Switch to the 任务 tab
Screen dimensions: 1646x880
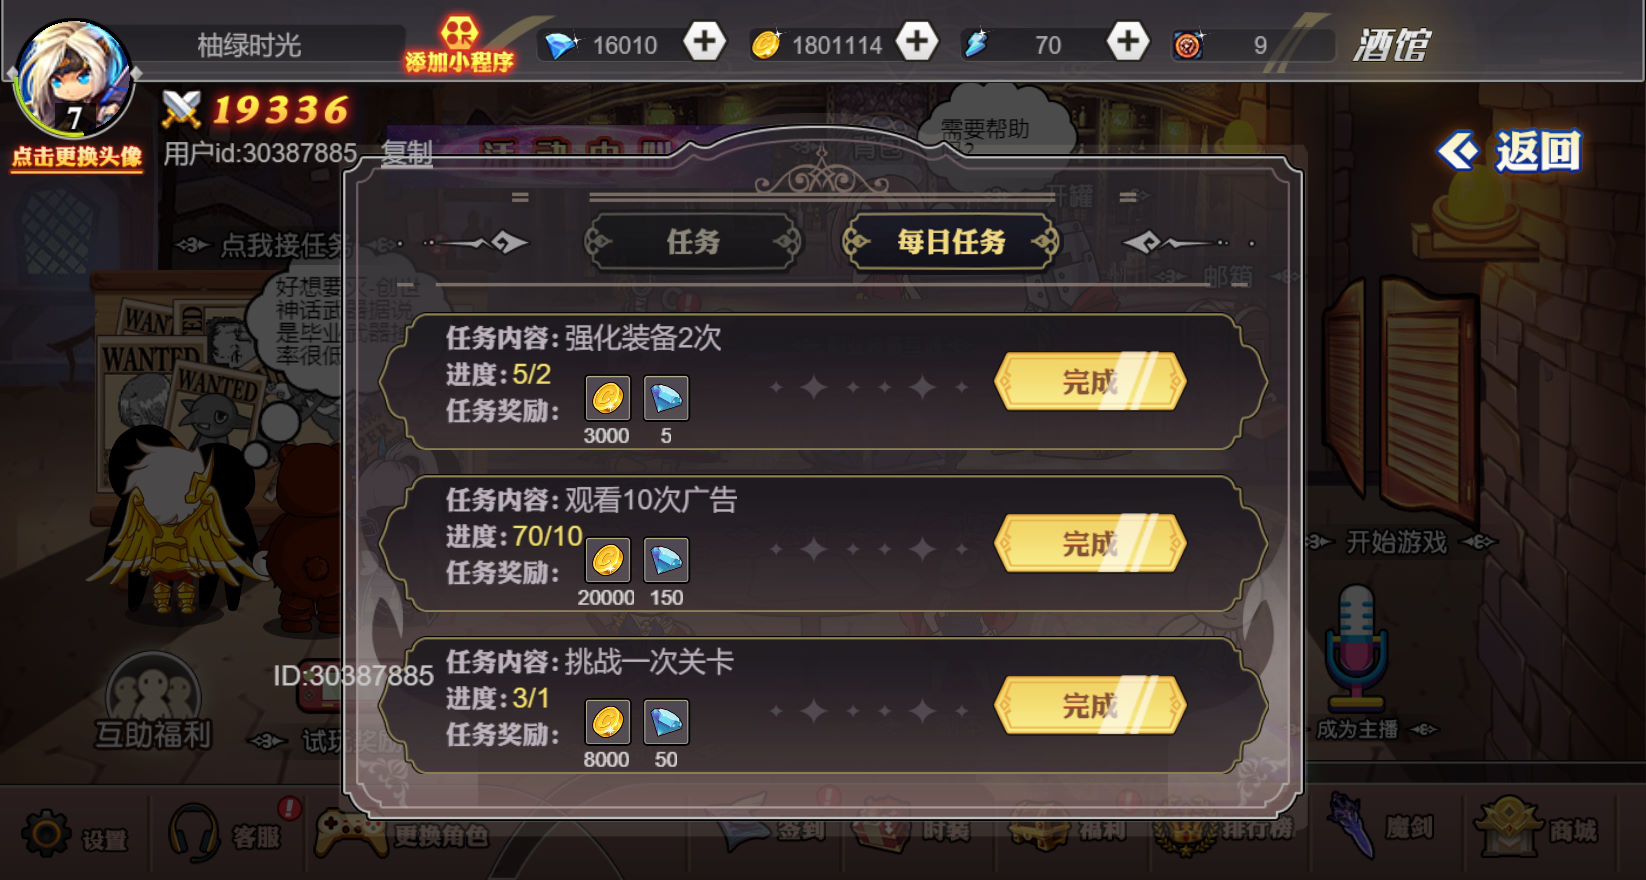693,242
